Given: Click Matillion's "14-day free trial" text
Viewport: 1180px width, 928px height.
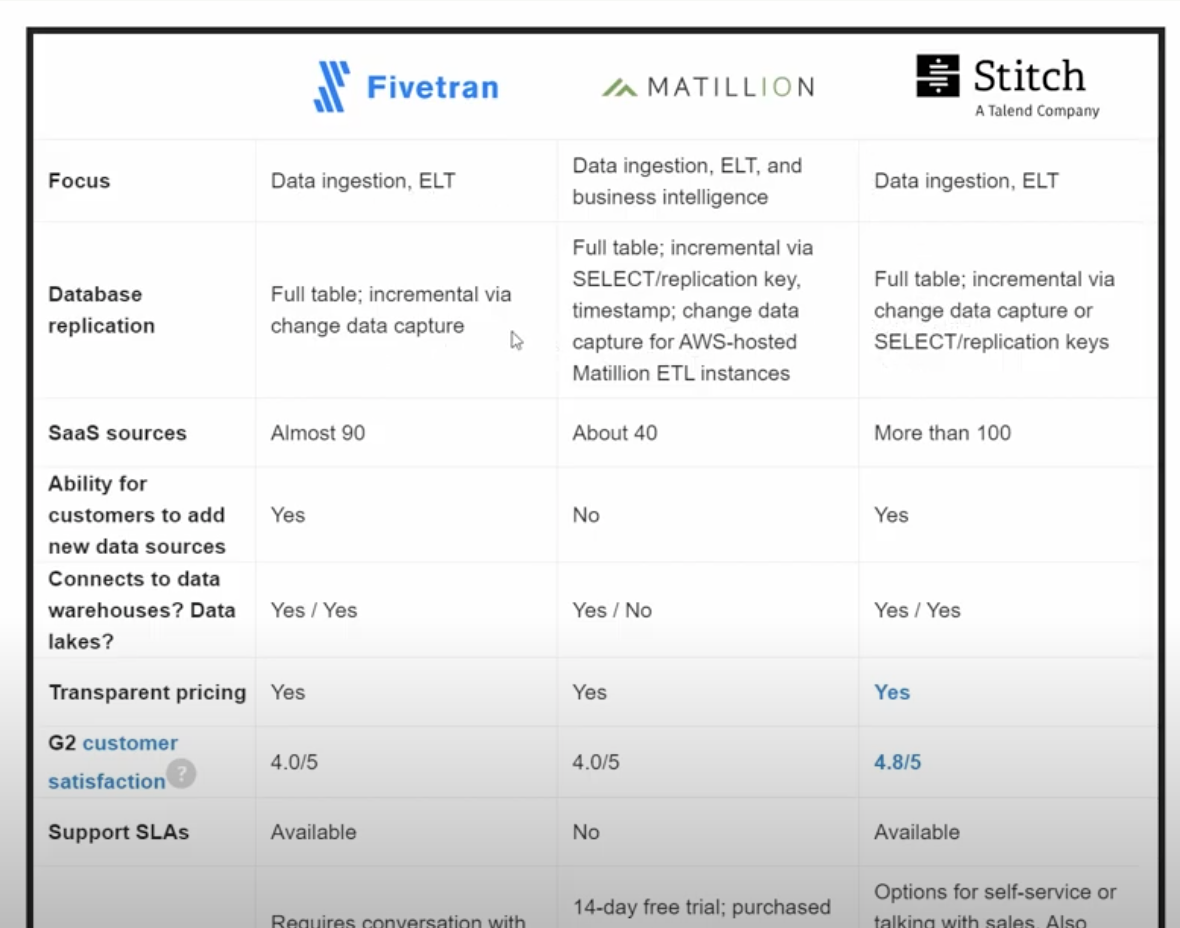Looking at the screenshot, I should [x=701, y=907].
